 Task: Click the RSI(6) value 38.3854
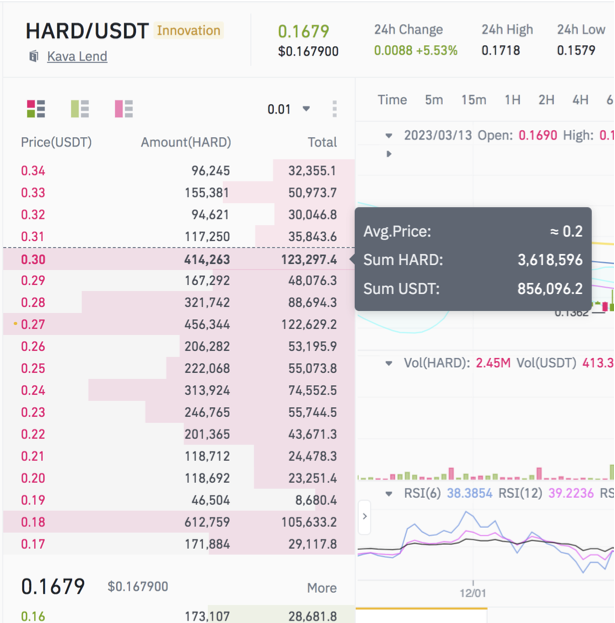(x=470, y=493)
